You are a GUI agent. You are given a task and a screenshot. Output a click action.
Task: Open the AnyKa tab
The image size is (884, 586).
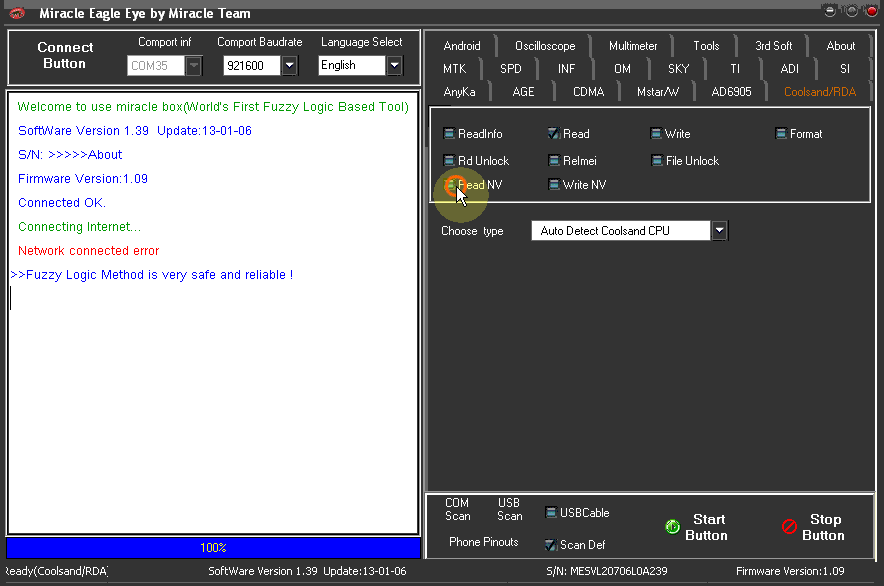click(x=459, y=92)
